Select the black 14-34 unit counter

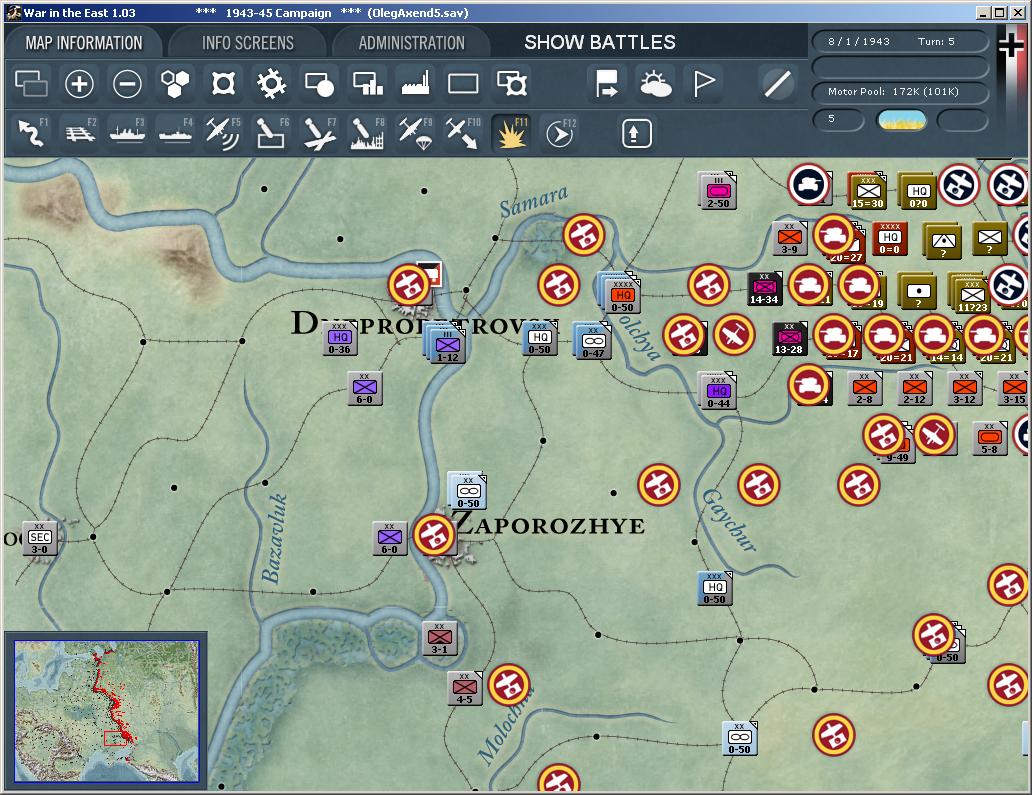[764, 289]
